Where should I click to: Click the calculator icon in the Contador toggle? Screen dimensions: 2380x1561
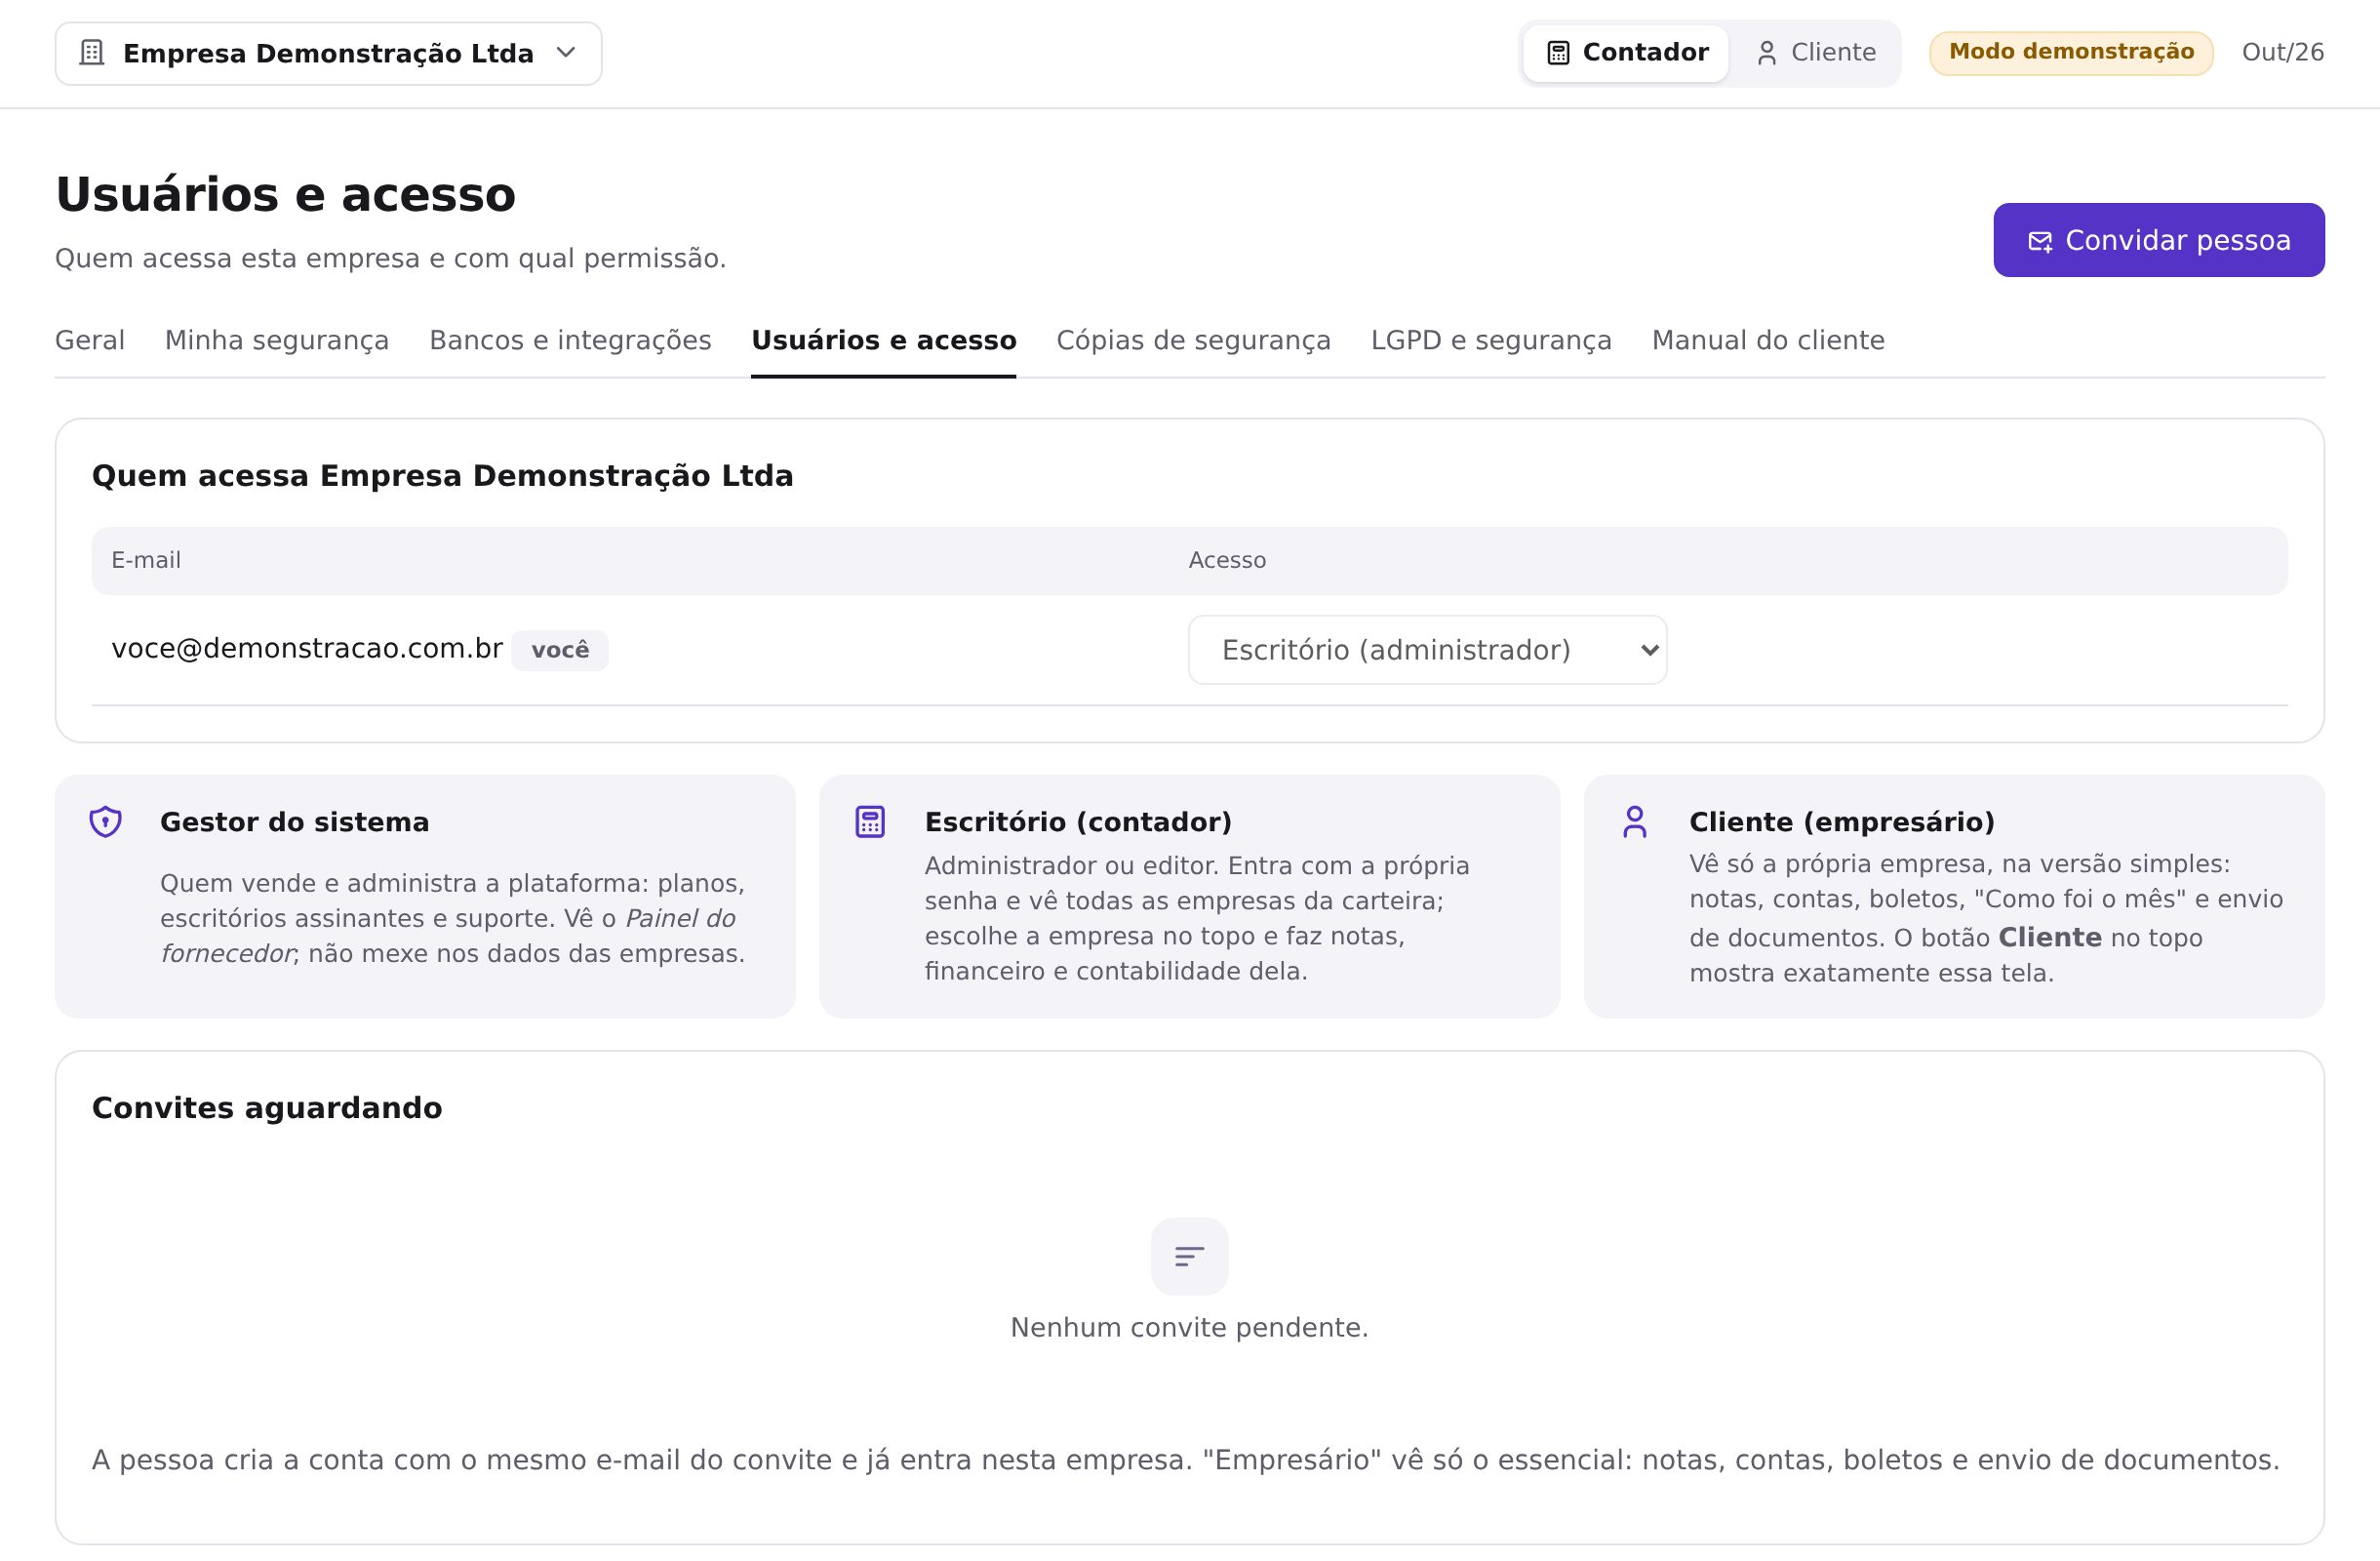click(x=1558, y=53)
